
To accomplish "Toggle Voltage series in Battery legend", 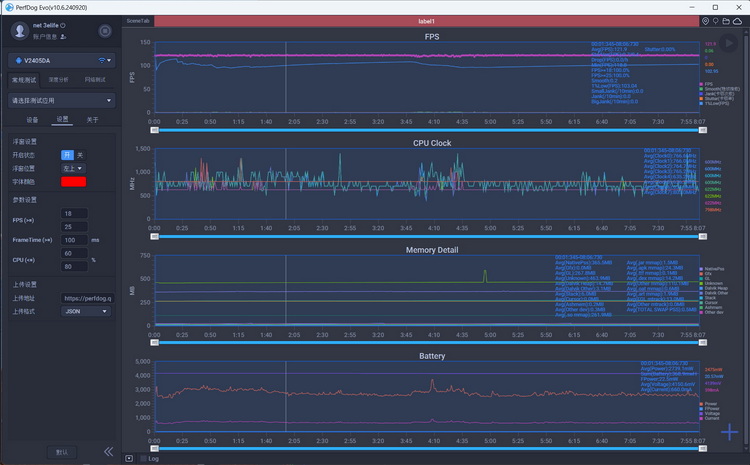I will coord(709,413).
